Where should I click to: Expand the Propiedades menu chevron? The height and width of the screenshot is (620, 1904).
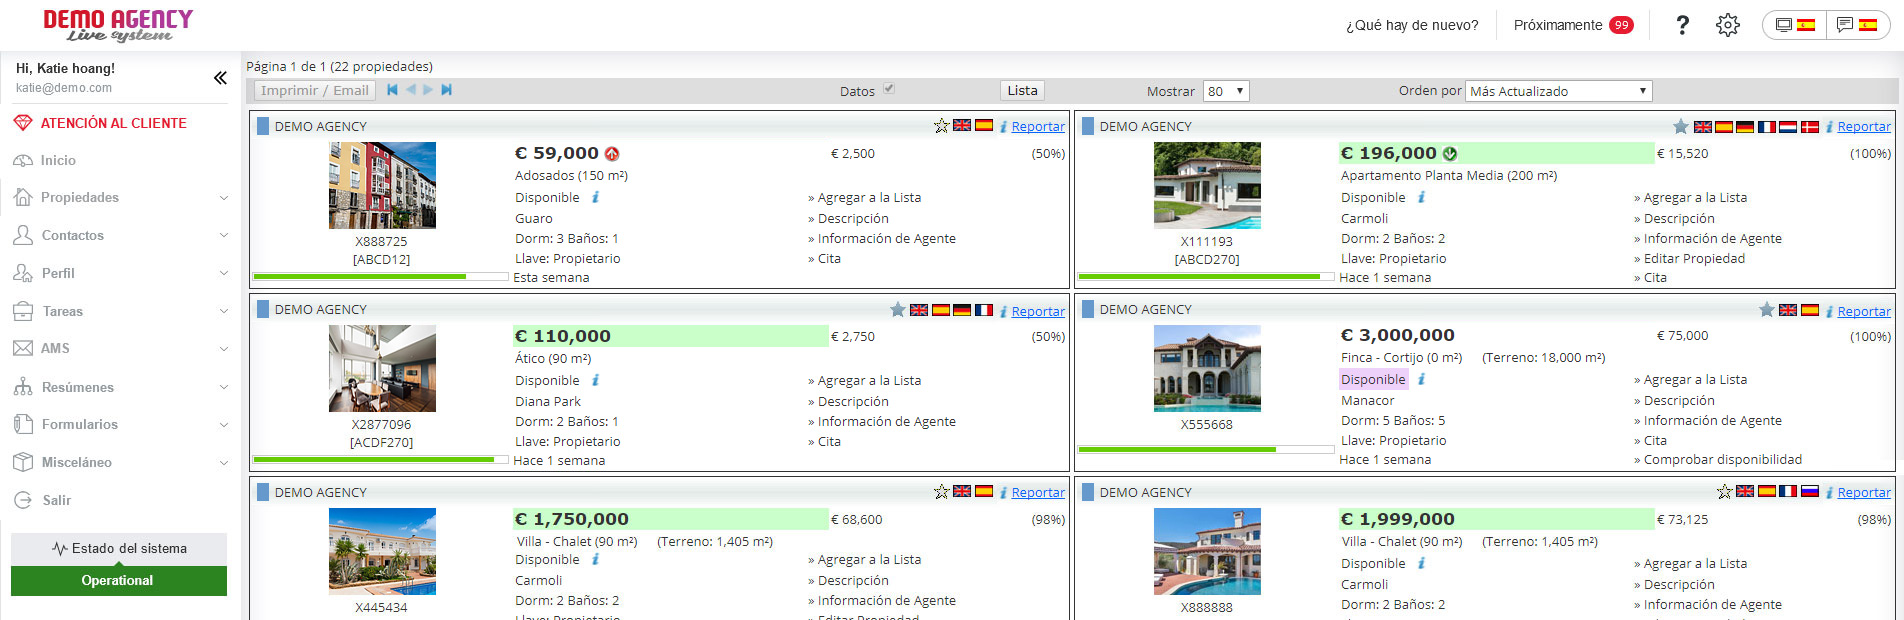224,198
